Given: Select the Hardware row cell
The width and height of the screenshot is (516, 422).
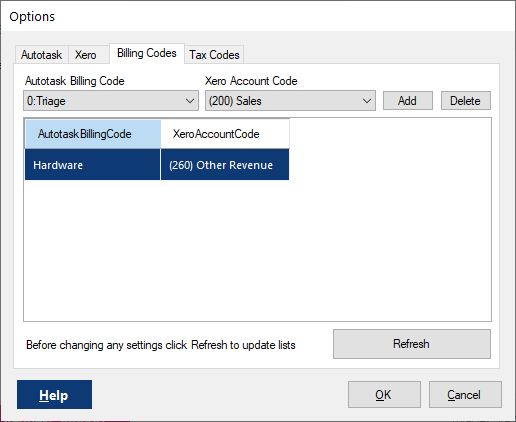Looking at the screenshot, I should [93, 165].
